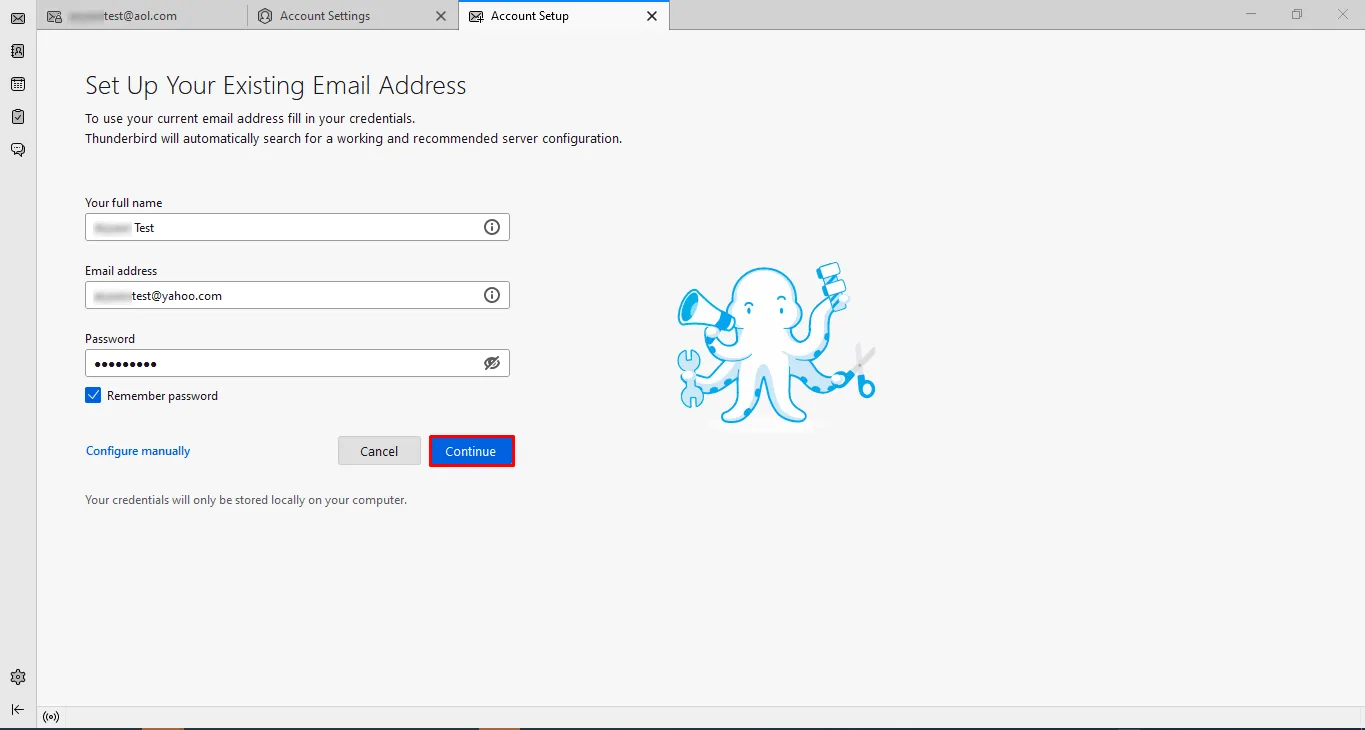Close the Account Settings tab
1365x730 pixels.
coord(441,16)
